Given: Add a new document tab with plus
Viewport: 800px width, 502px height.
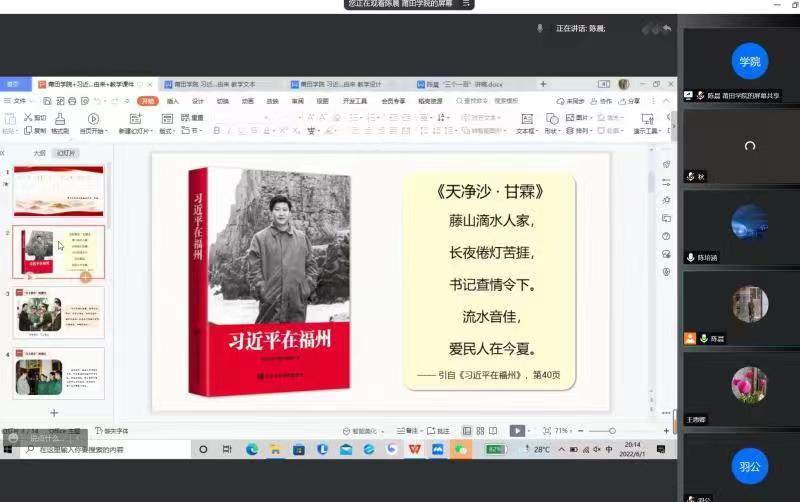Looking at the screenshot, I should [x=543, y=84].
